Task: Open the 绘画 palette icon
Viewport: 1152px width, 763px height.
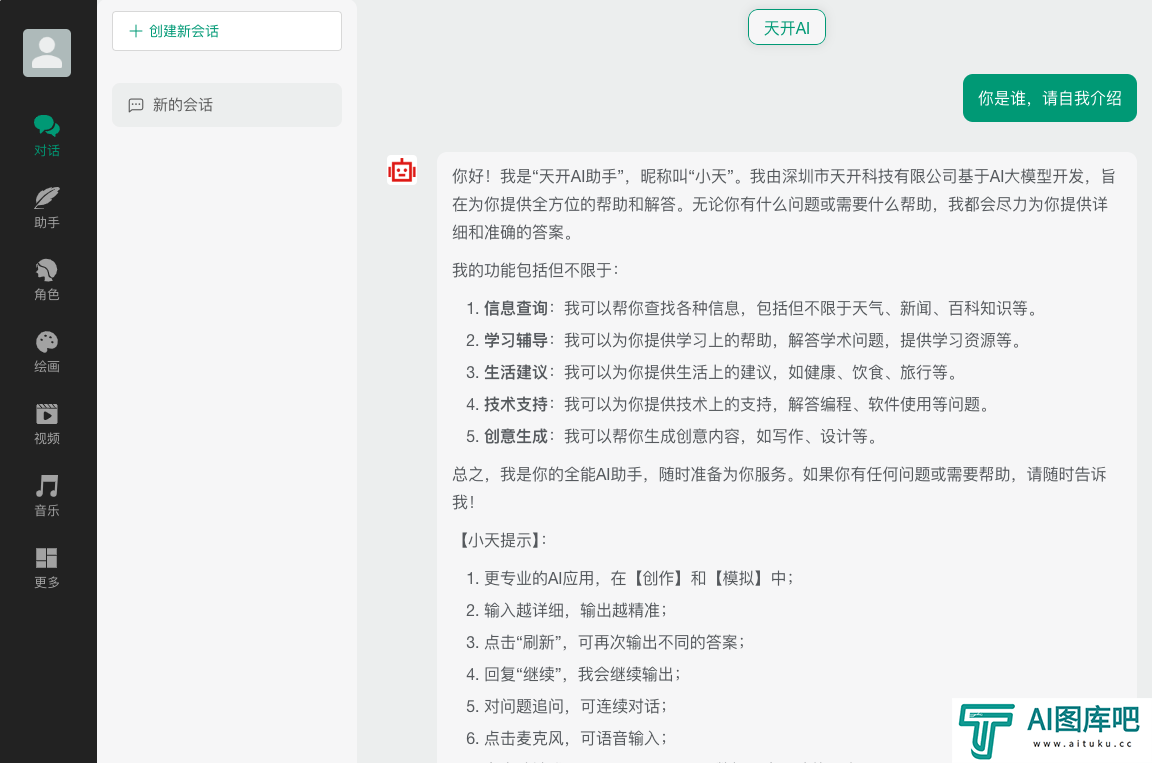Action: [47, 341]
